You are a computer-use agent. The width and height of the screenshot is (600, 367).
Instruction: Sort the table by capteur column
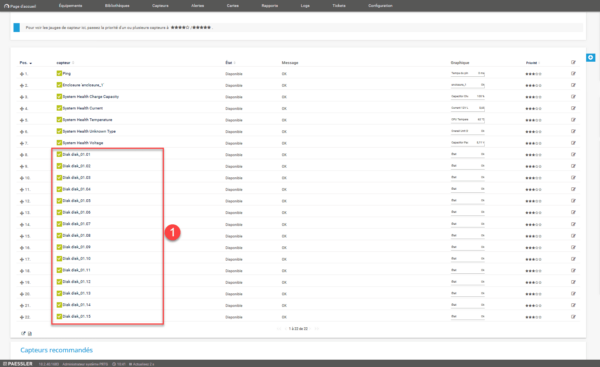(x=65, y=63)
